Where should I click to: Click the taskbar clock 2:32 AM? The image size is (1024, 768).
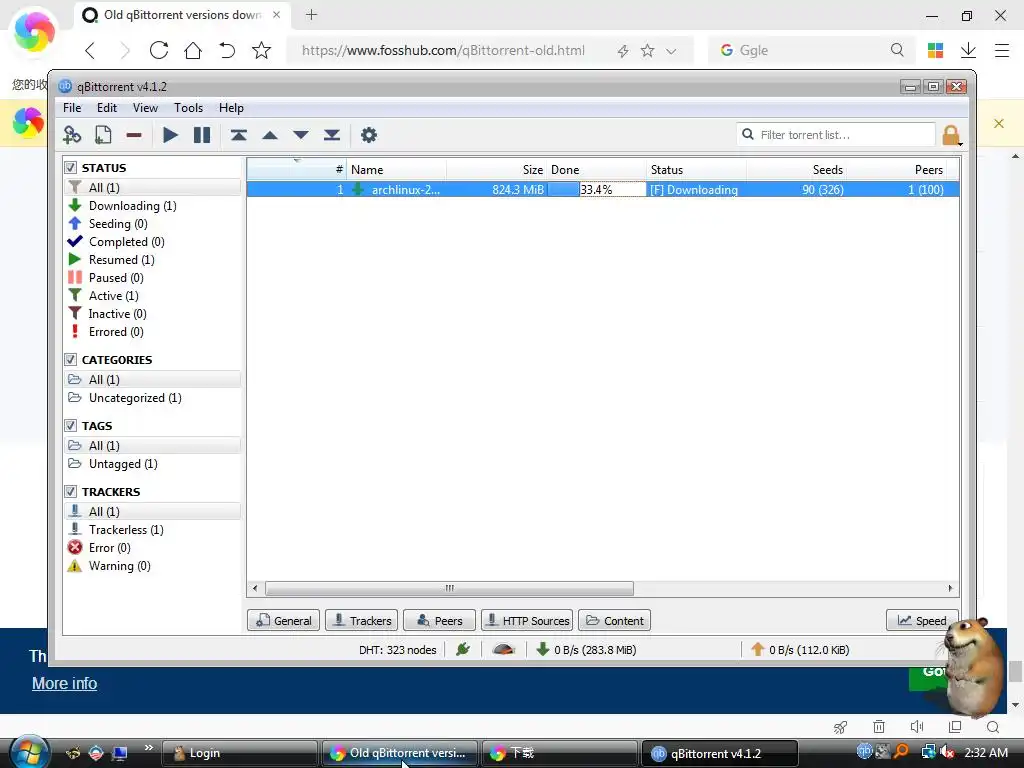pyautogui.click(x=986, y=752)
